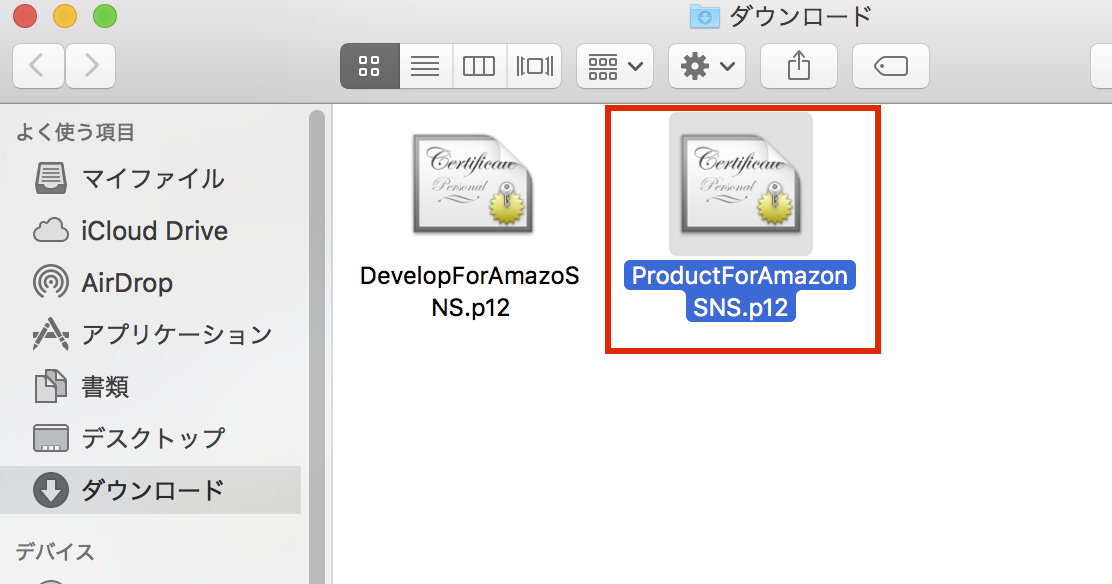The height and width of the screenshot is (584, 1112).
Task: Open AirDrop in the sidebar
Action: 127,283
